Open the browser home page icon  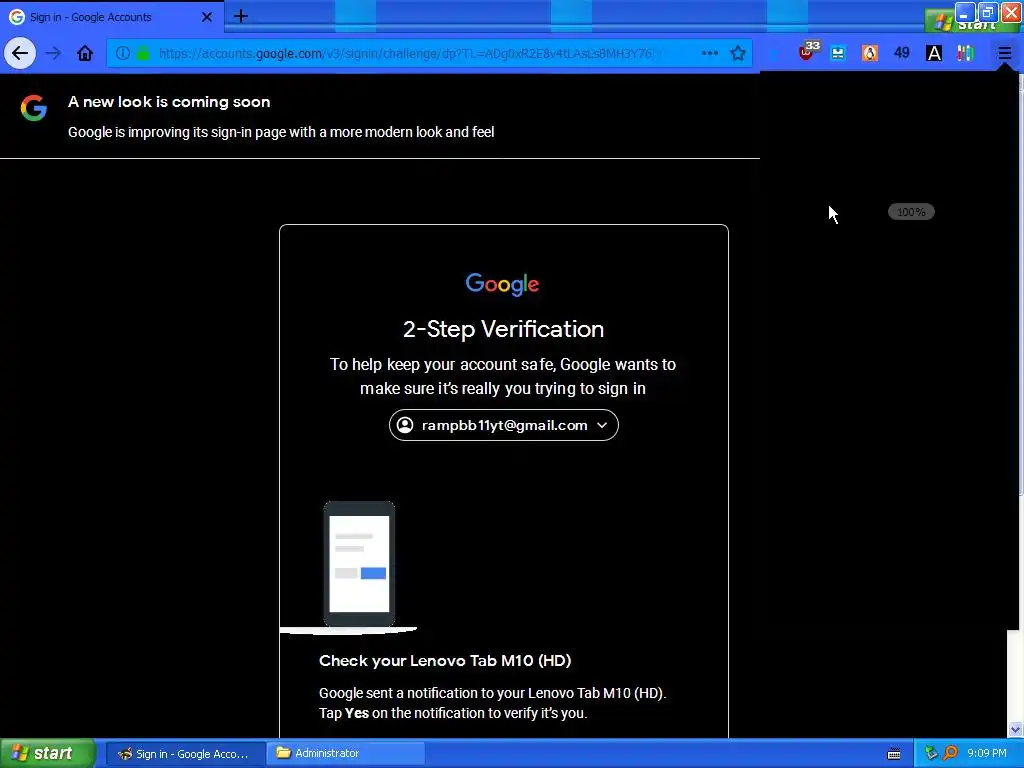click(85, 53)
